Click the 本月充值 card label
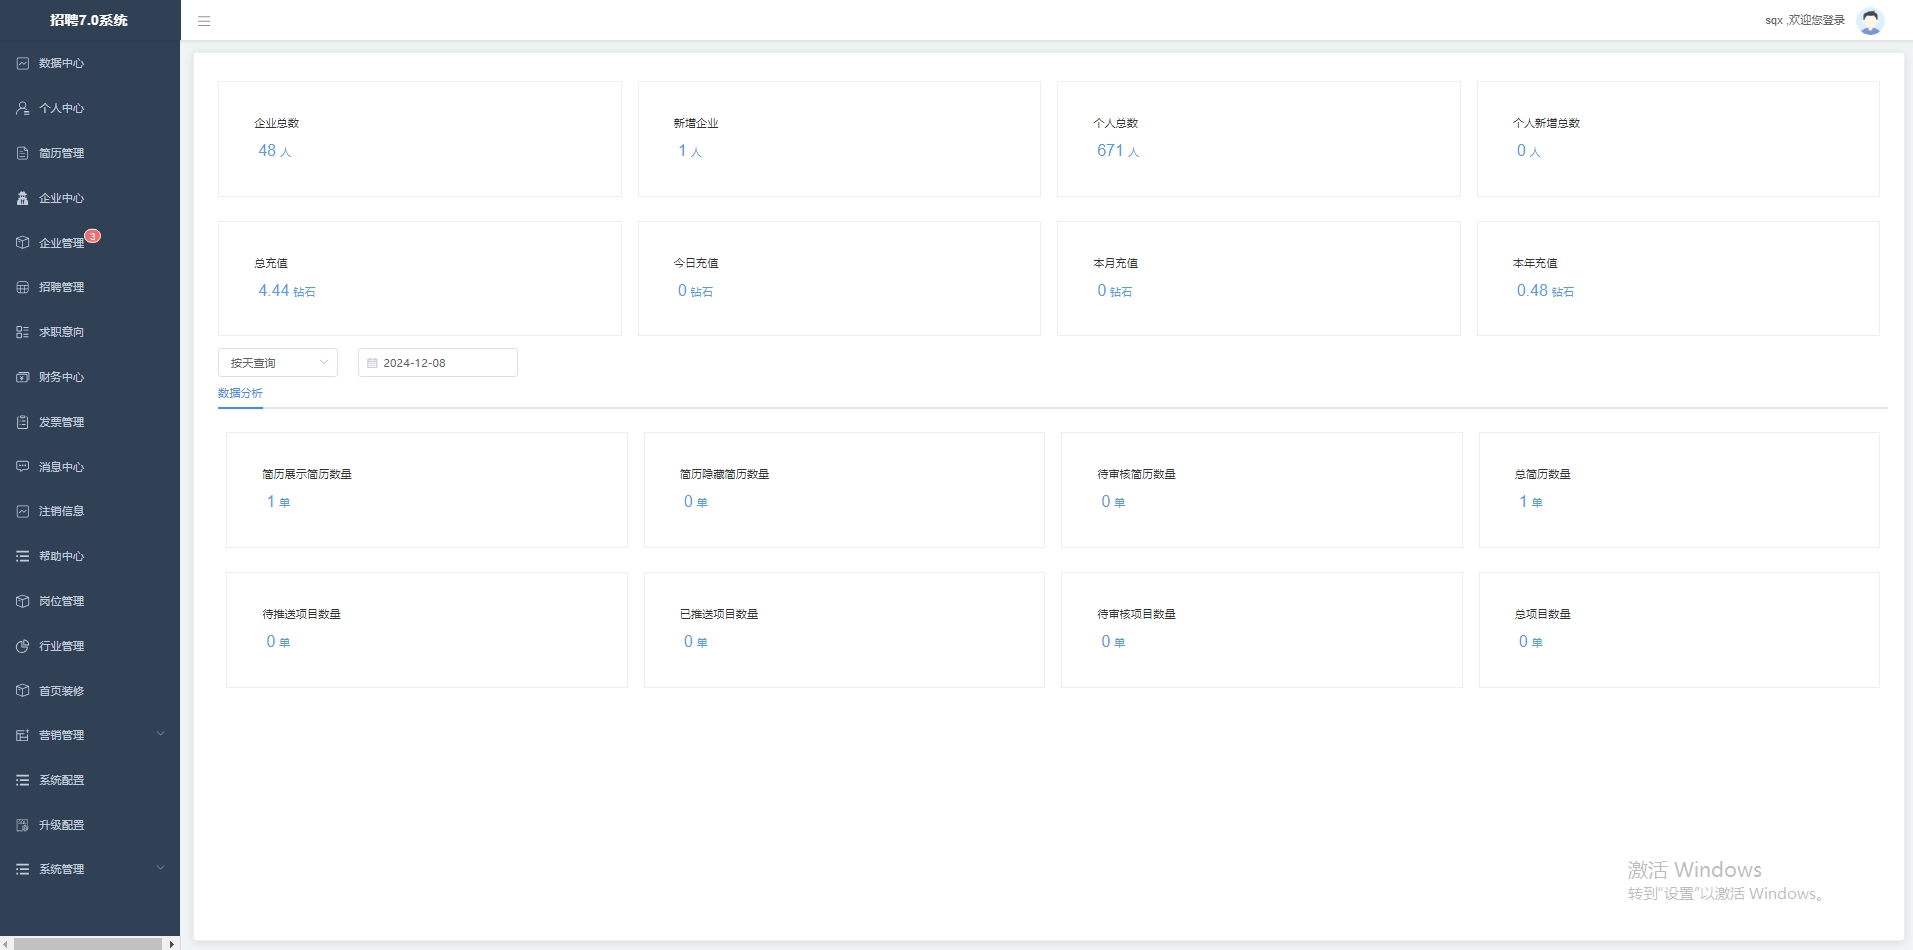The width and height of the screenshot is (1913, 950). pos(1115,263)
